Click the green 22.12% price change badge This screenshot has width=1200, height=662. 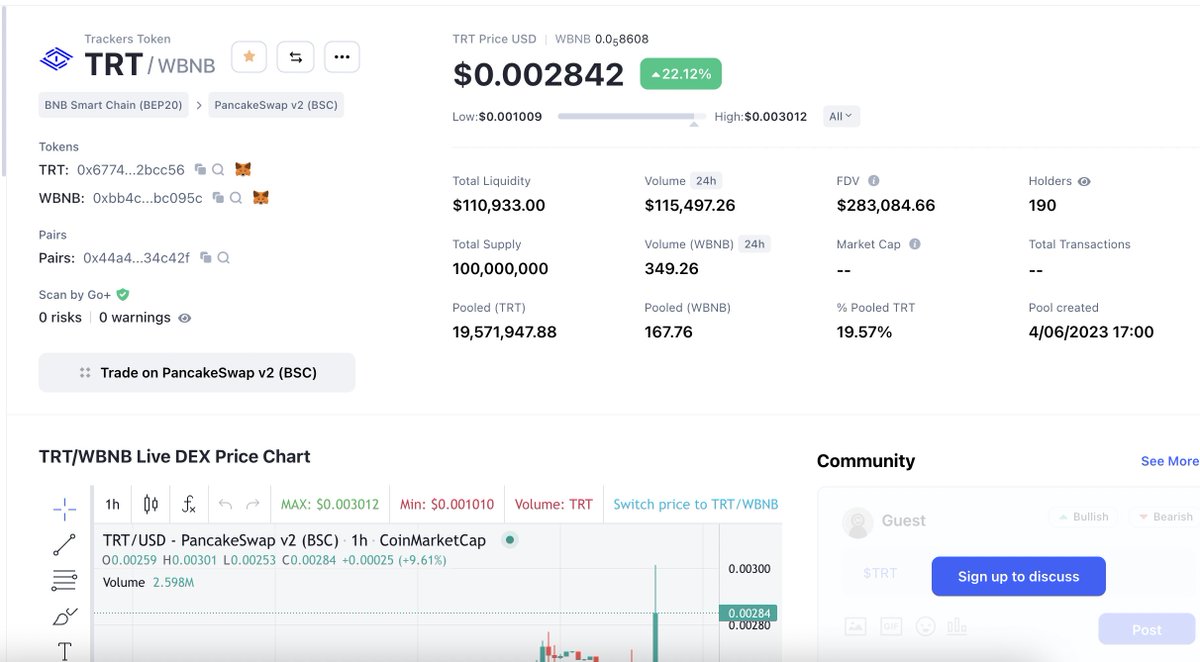(681, 74)
